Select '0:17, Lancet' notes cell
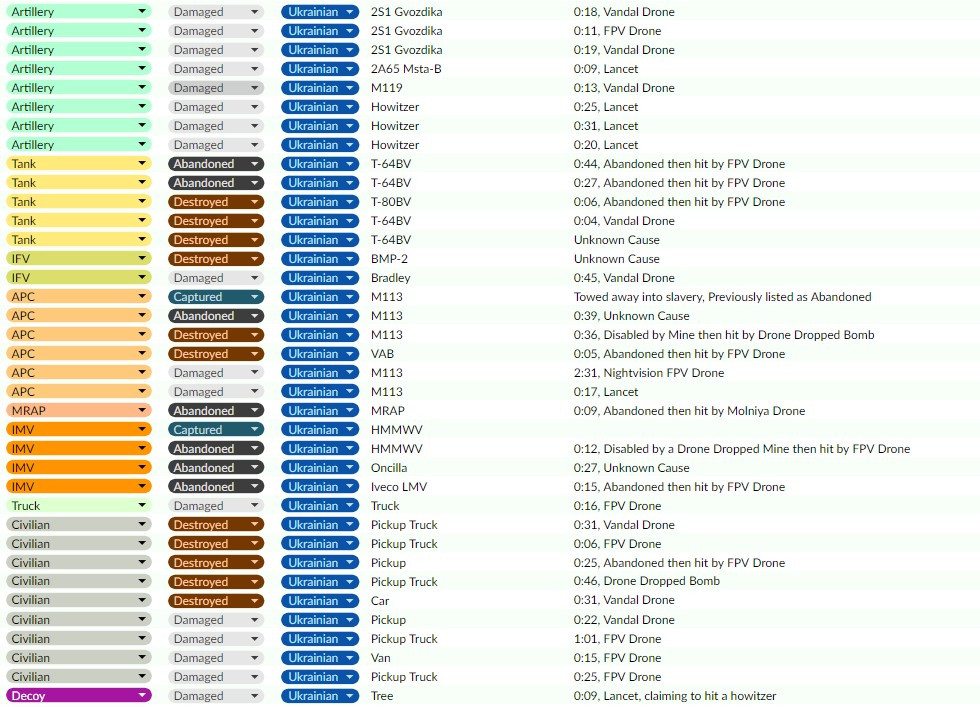Image resolution: width=980 pixels, height=707 pixels. tap(606, 392)
